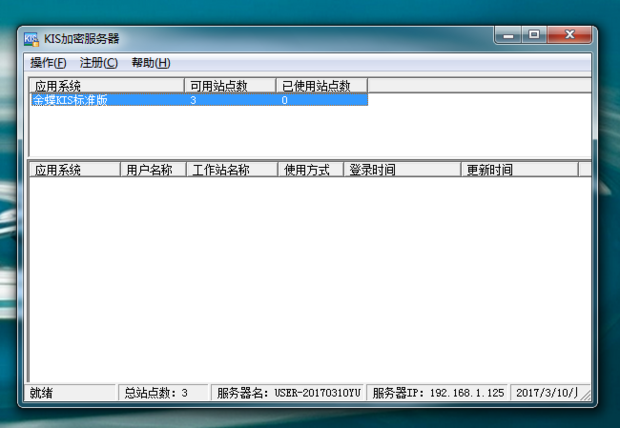Open the 帮助(H) menu
Image resolution: width=620 pixels, height=428 pixels.
click(151, 63)
